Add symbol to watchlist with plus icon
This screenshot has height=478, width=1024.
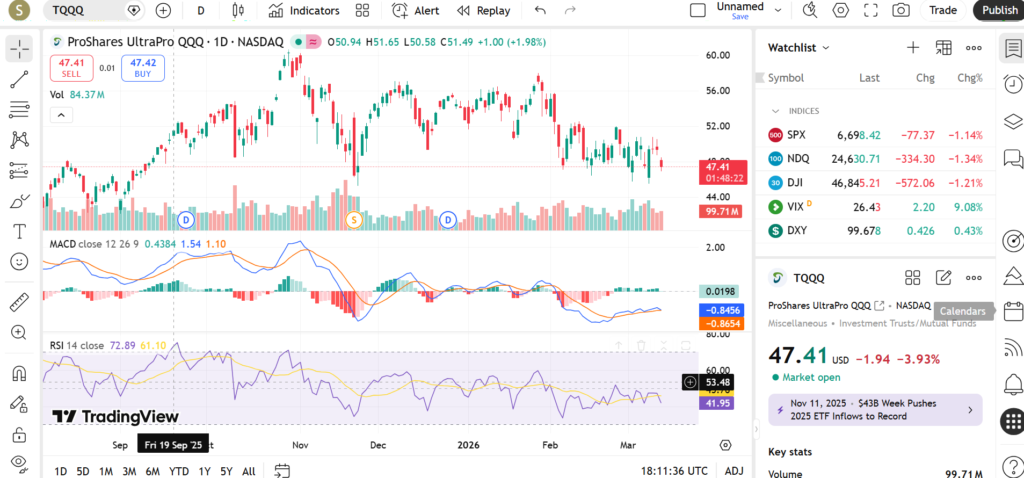point(912,47)
